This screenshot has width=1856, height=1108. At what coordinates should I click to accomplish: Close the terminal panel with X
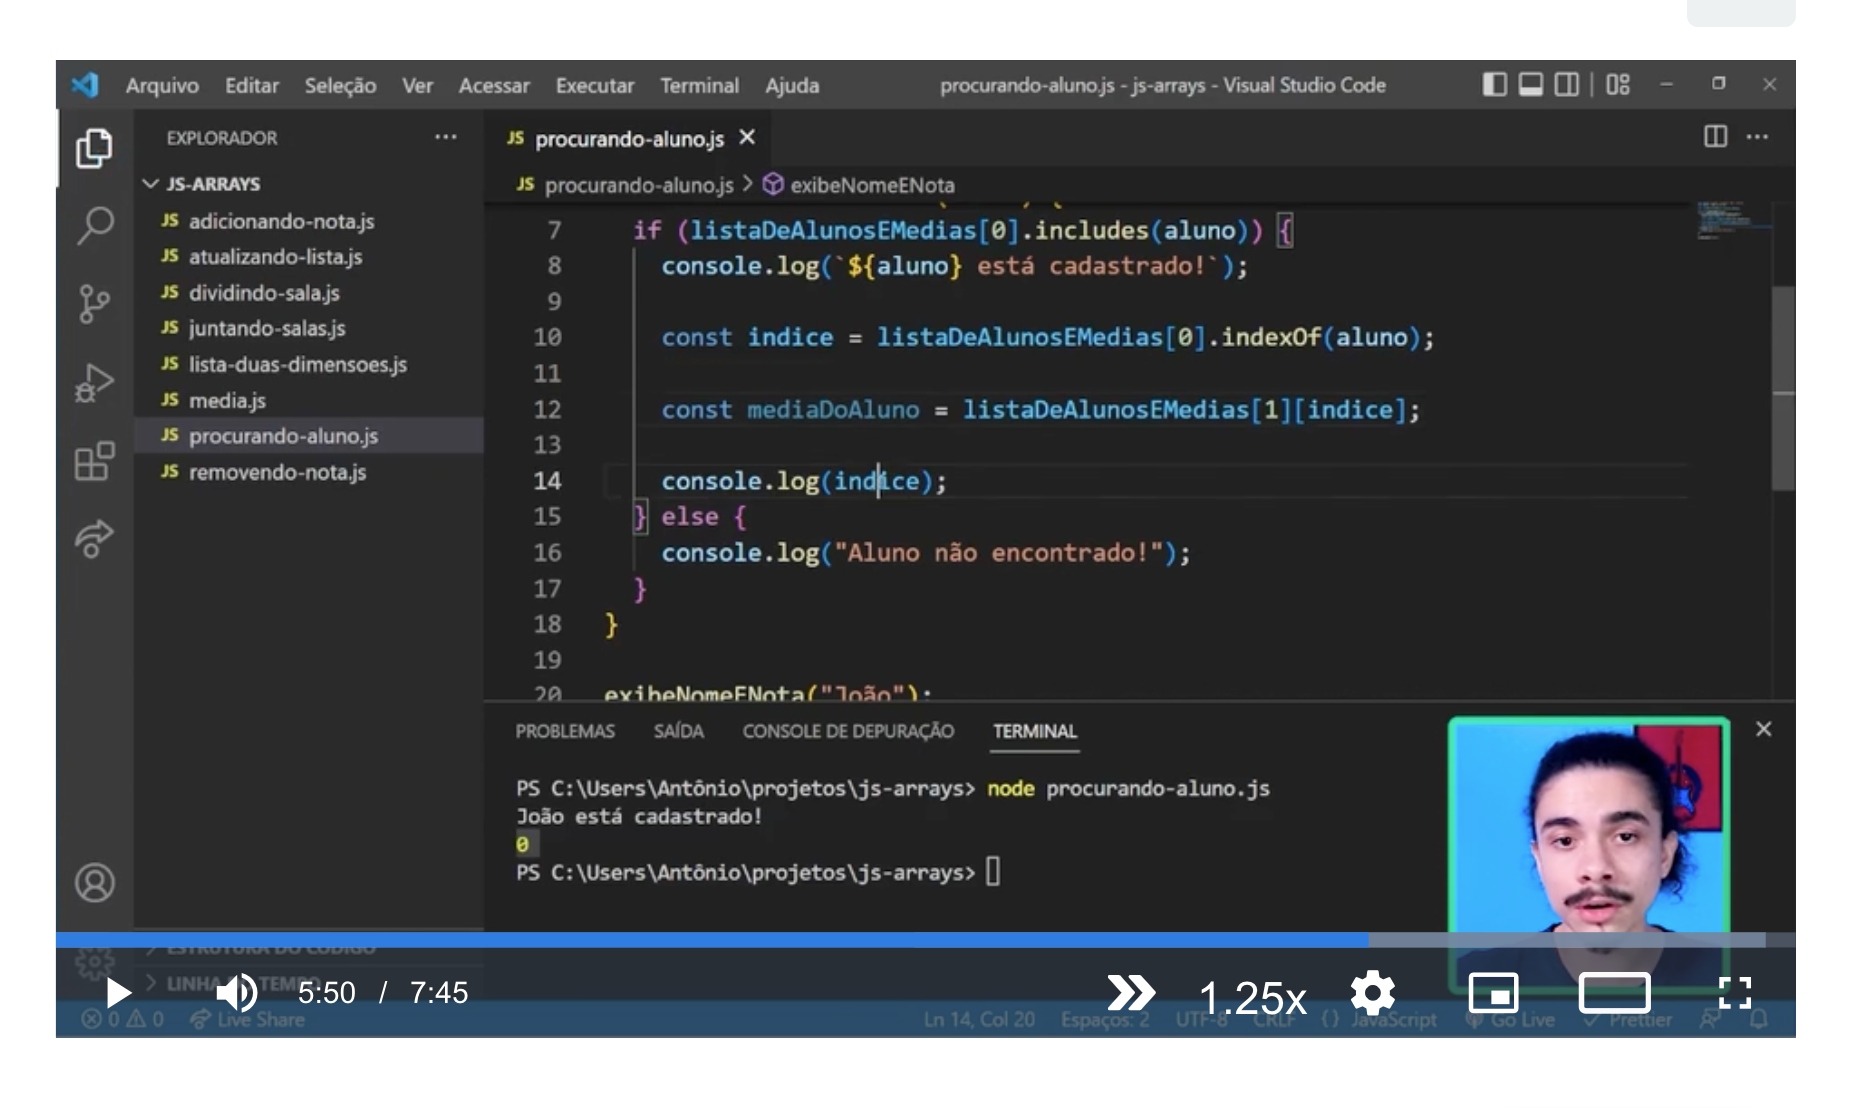pos(1764,730)
